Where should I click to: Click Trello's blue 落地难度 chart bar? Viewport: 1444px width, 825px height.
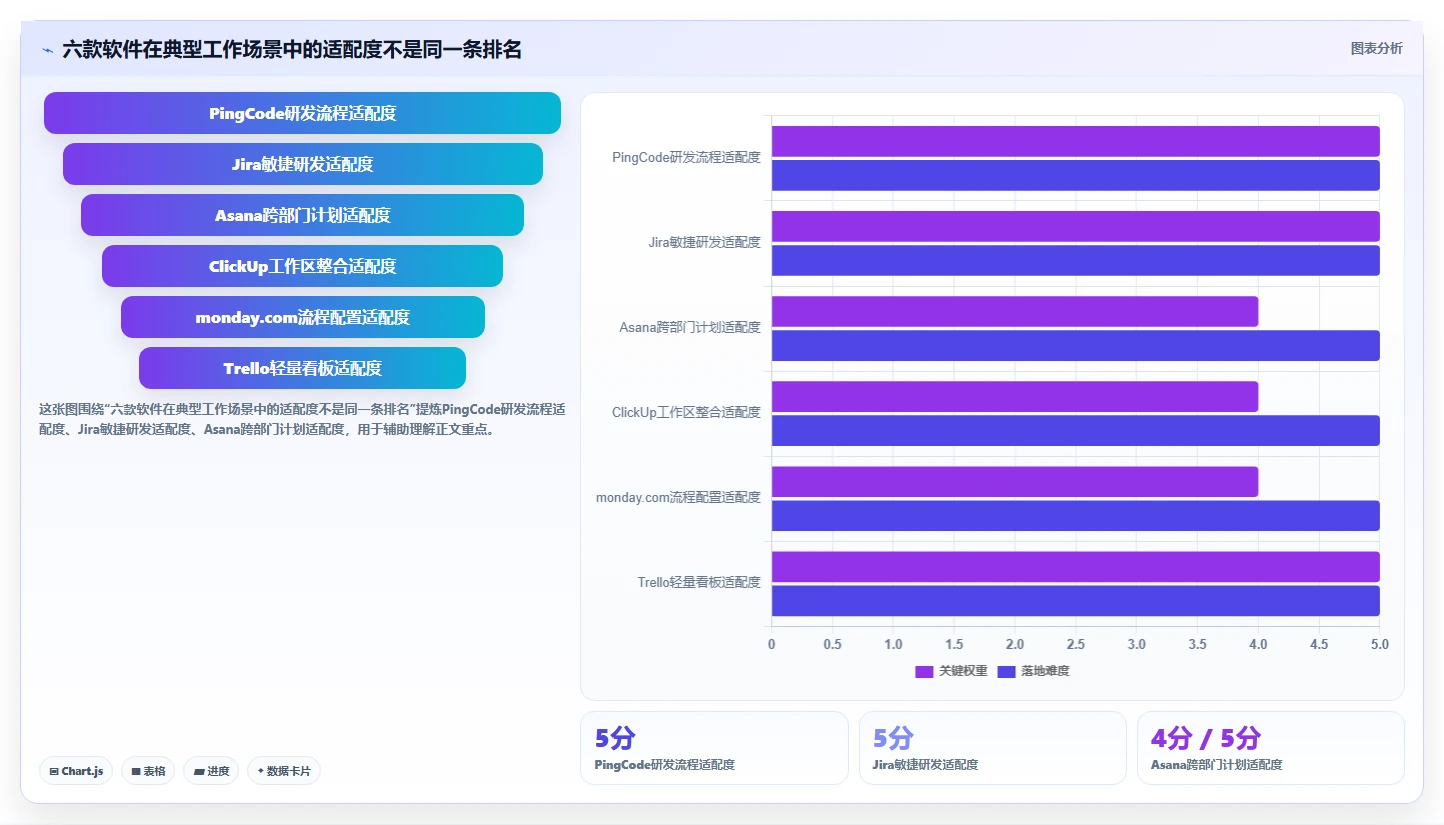pyautogui.click(x=1075, y=600)
